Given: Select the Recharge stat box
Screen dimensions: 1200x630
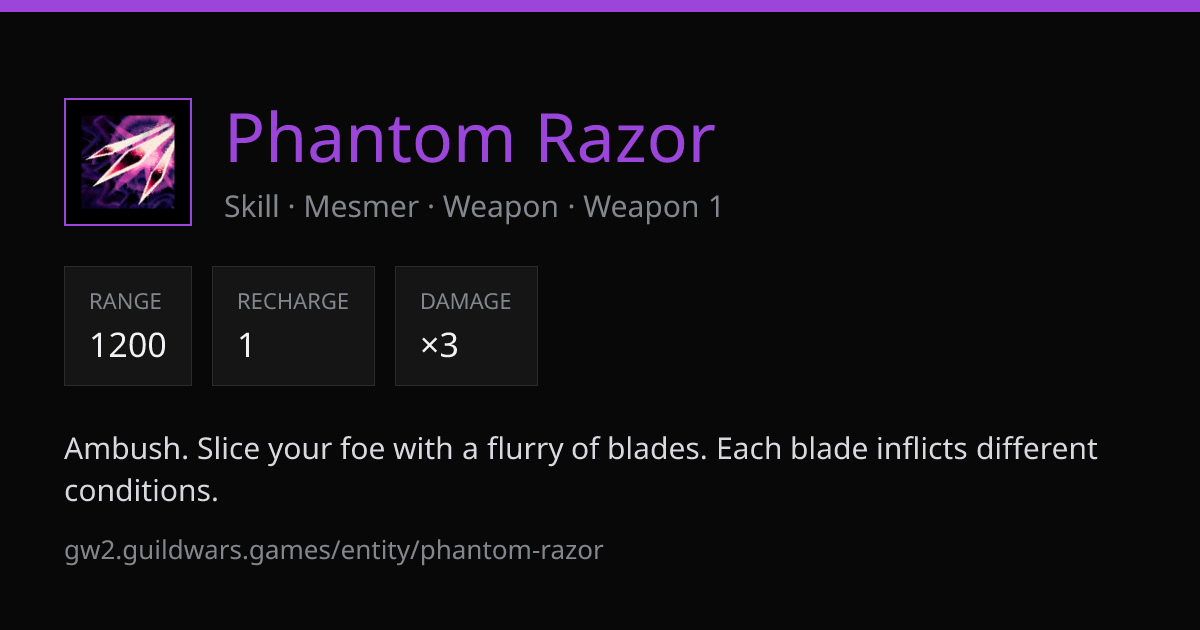Looking at the screenshot, I should [x=293, y=326].
